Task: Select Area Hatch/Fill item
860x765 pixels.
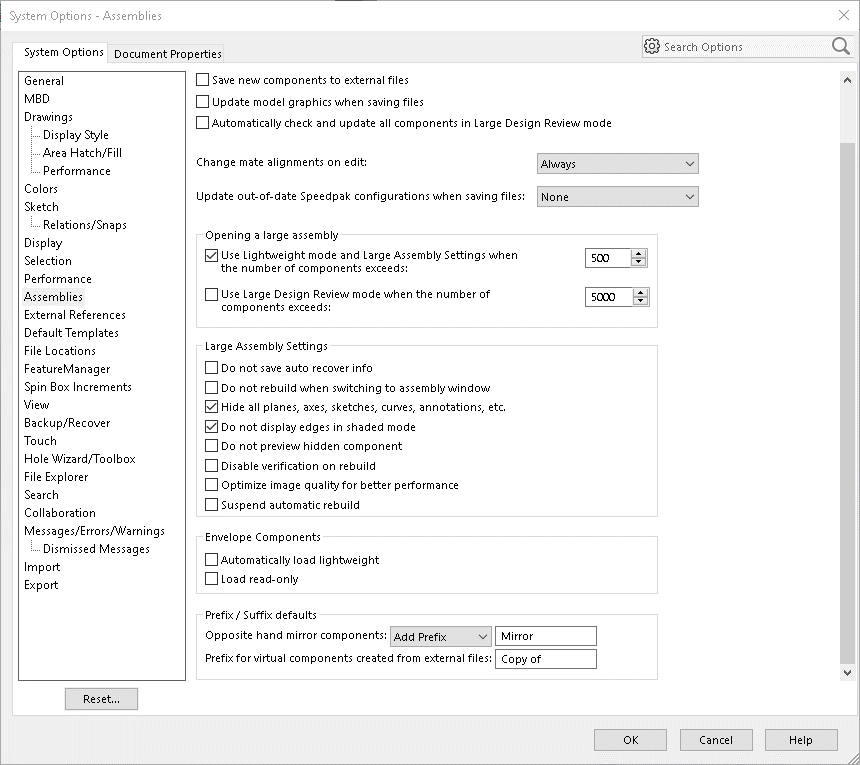Action: [82, 153]
